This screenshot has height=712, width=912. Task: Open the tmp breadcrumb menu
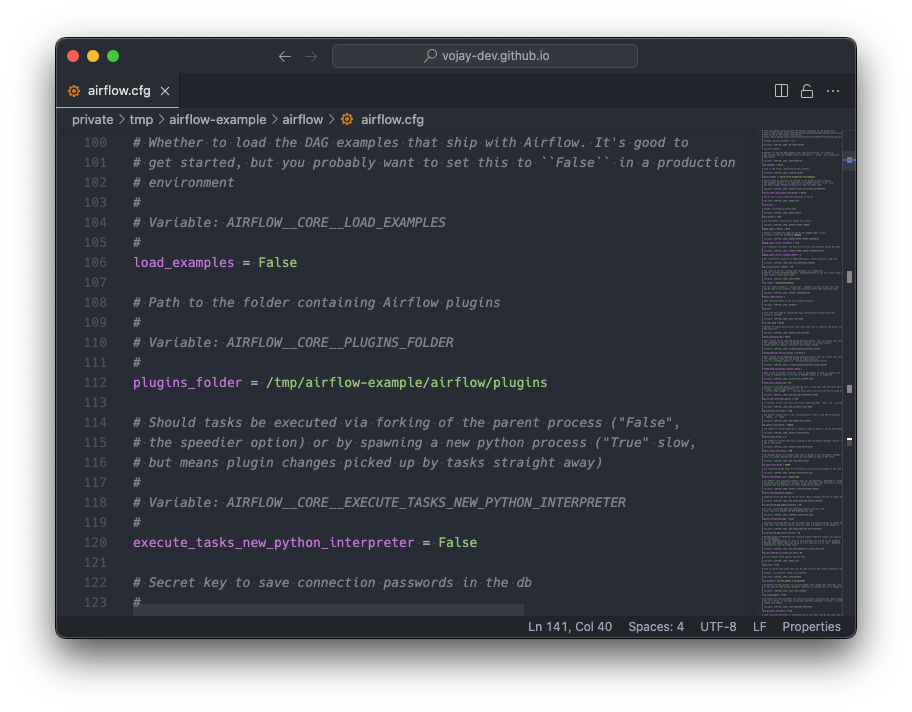click(141, 118)
